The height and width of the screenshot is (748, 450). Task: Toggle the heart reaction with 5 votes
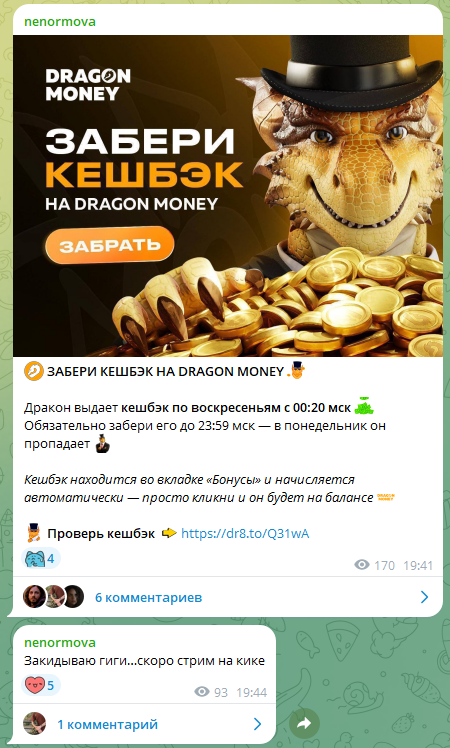(x=41, y=686)
